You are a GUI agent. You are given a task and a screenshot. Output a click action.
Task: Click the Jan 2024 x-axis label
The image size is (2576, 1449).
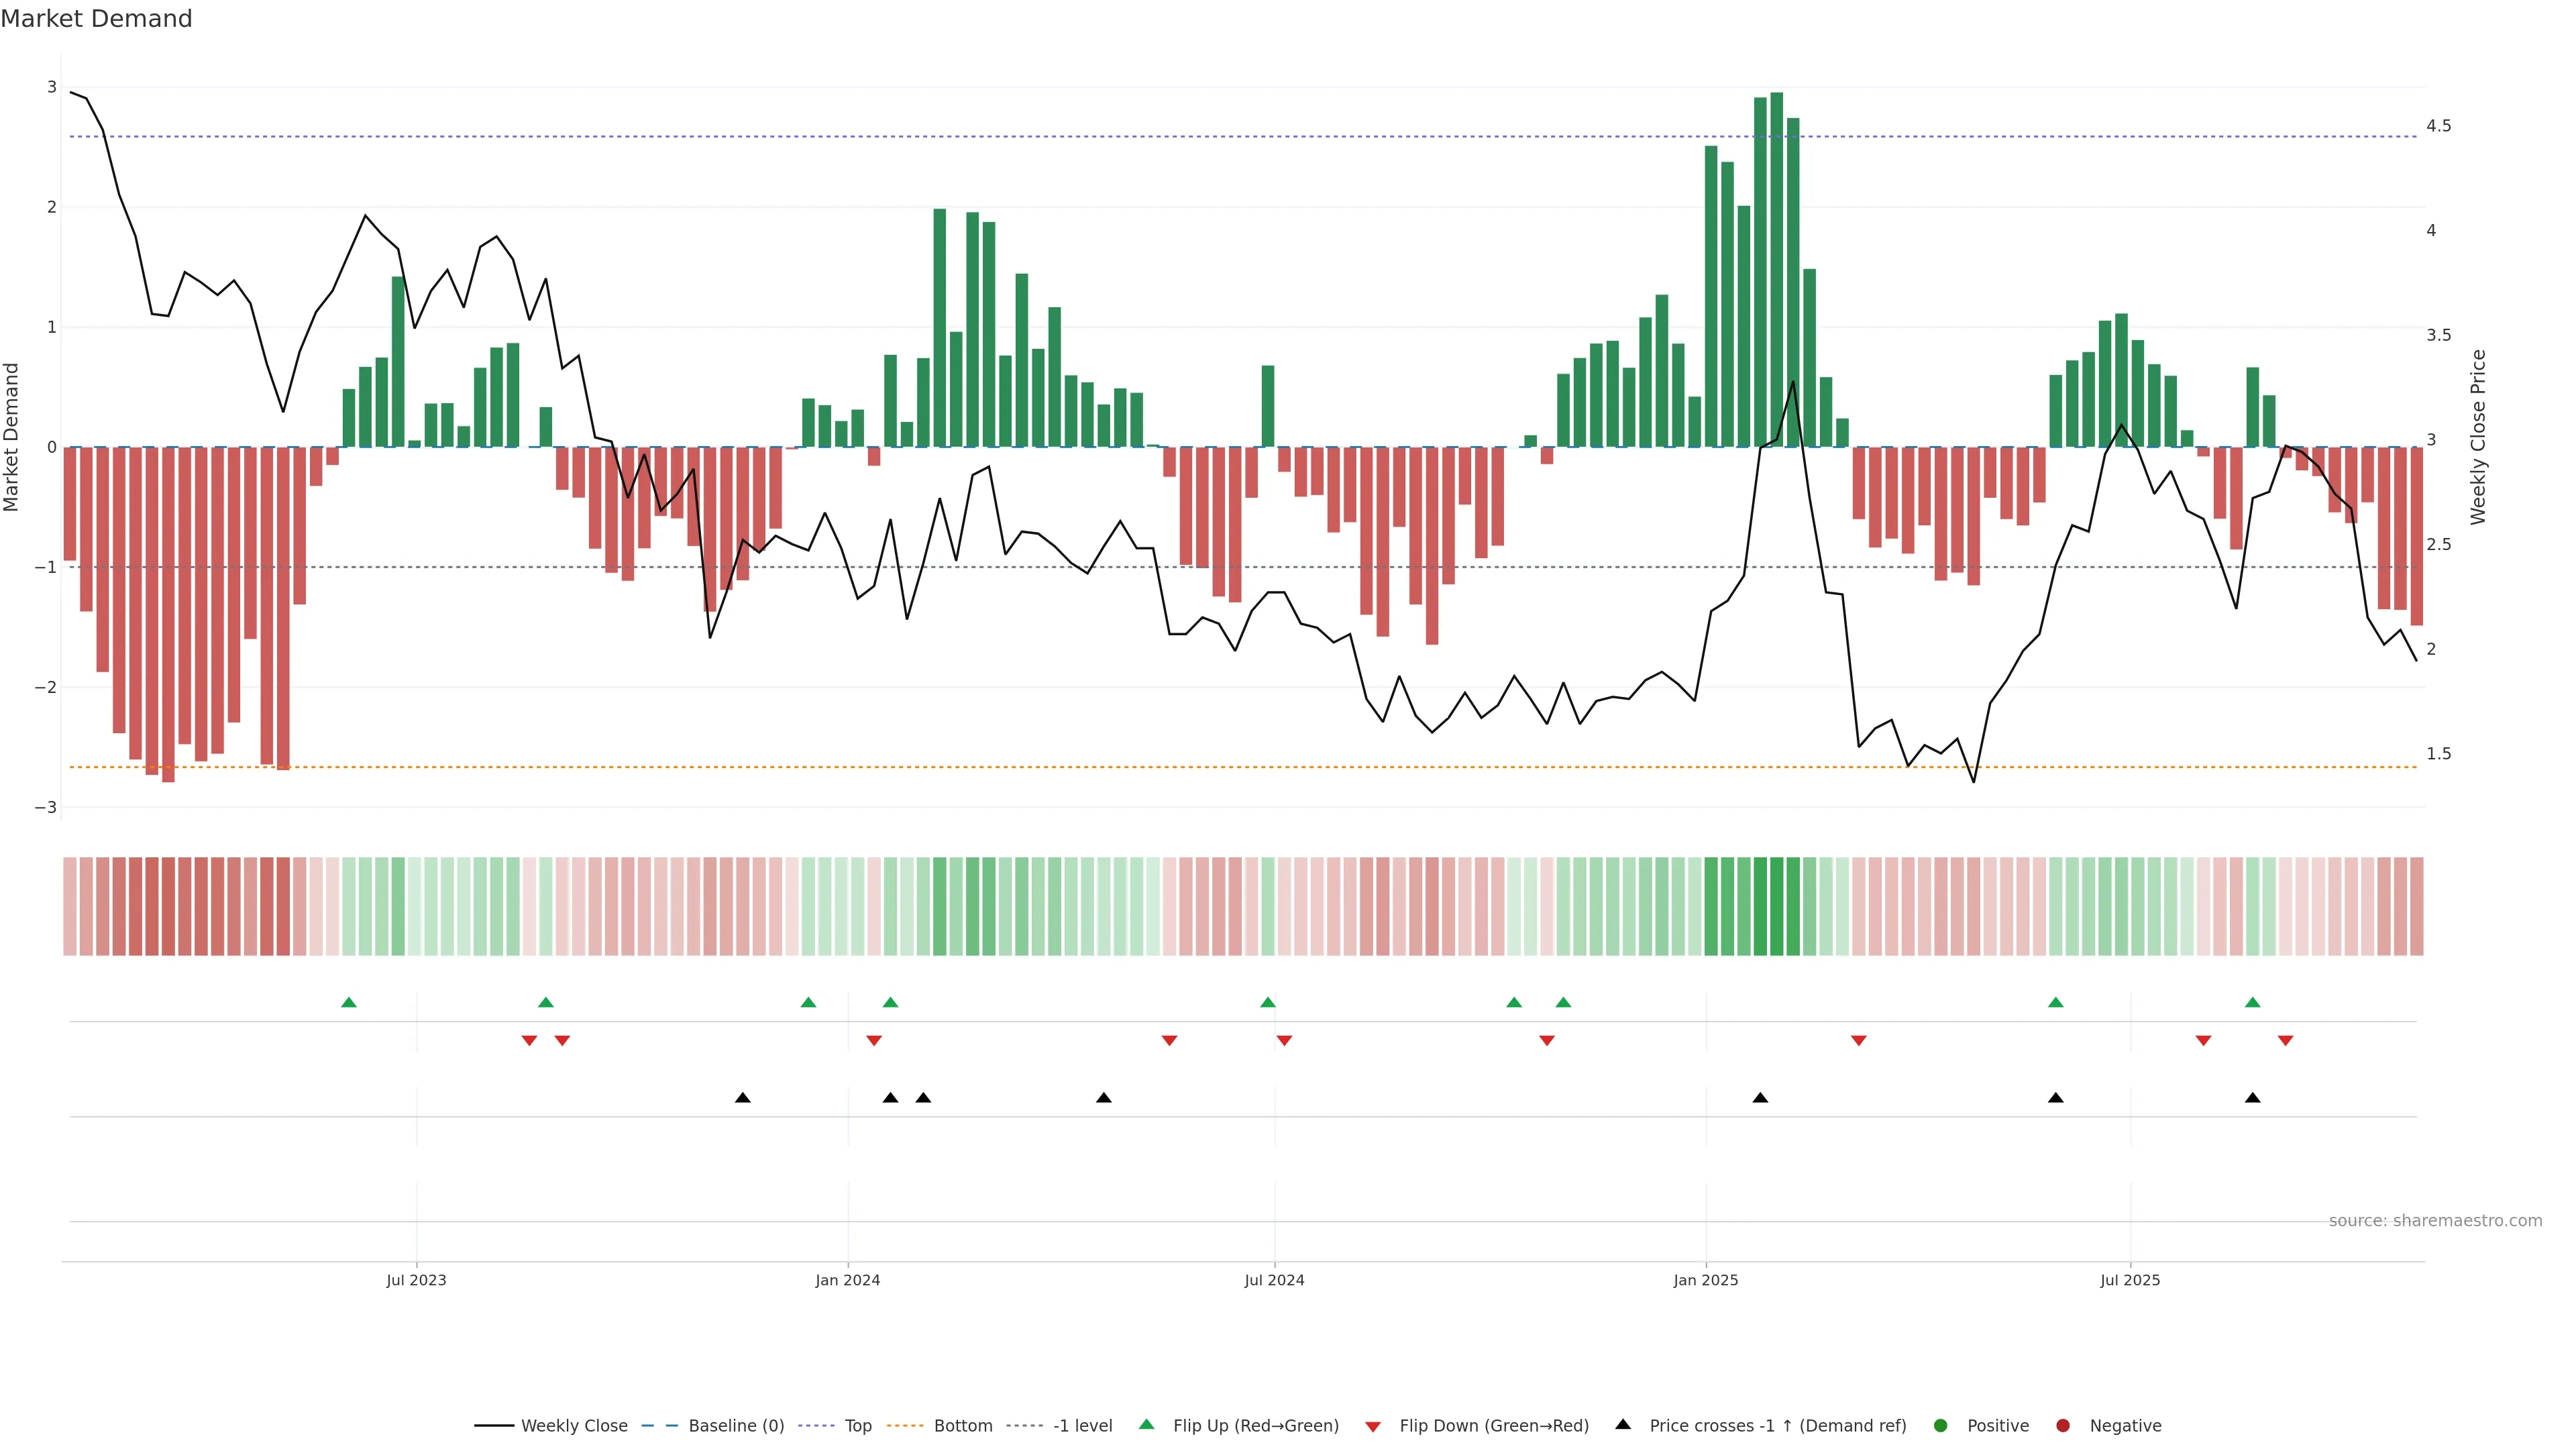coord(847,1280)
